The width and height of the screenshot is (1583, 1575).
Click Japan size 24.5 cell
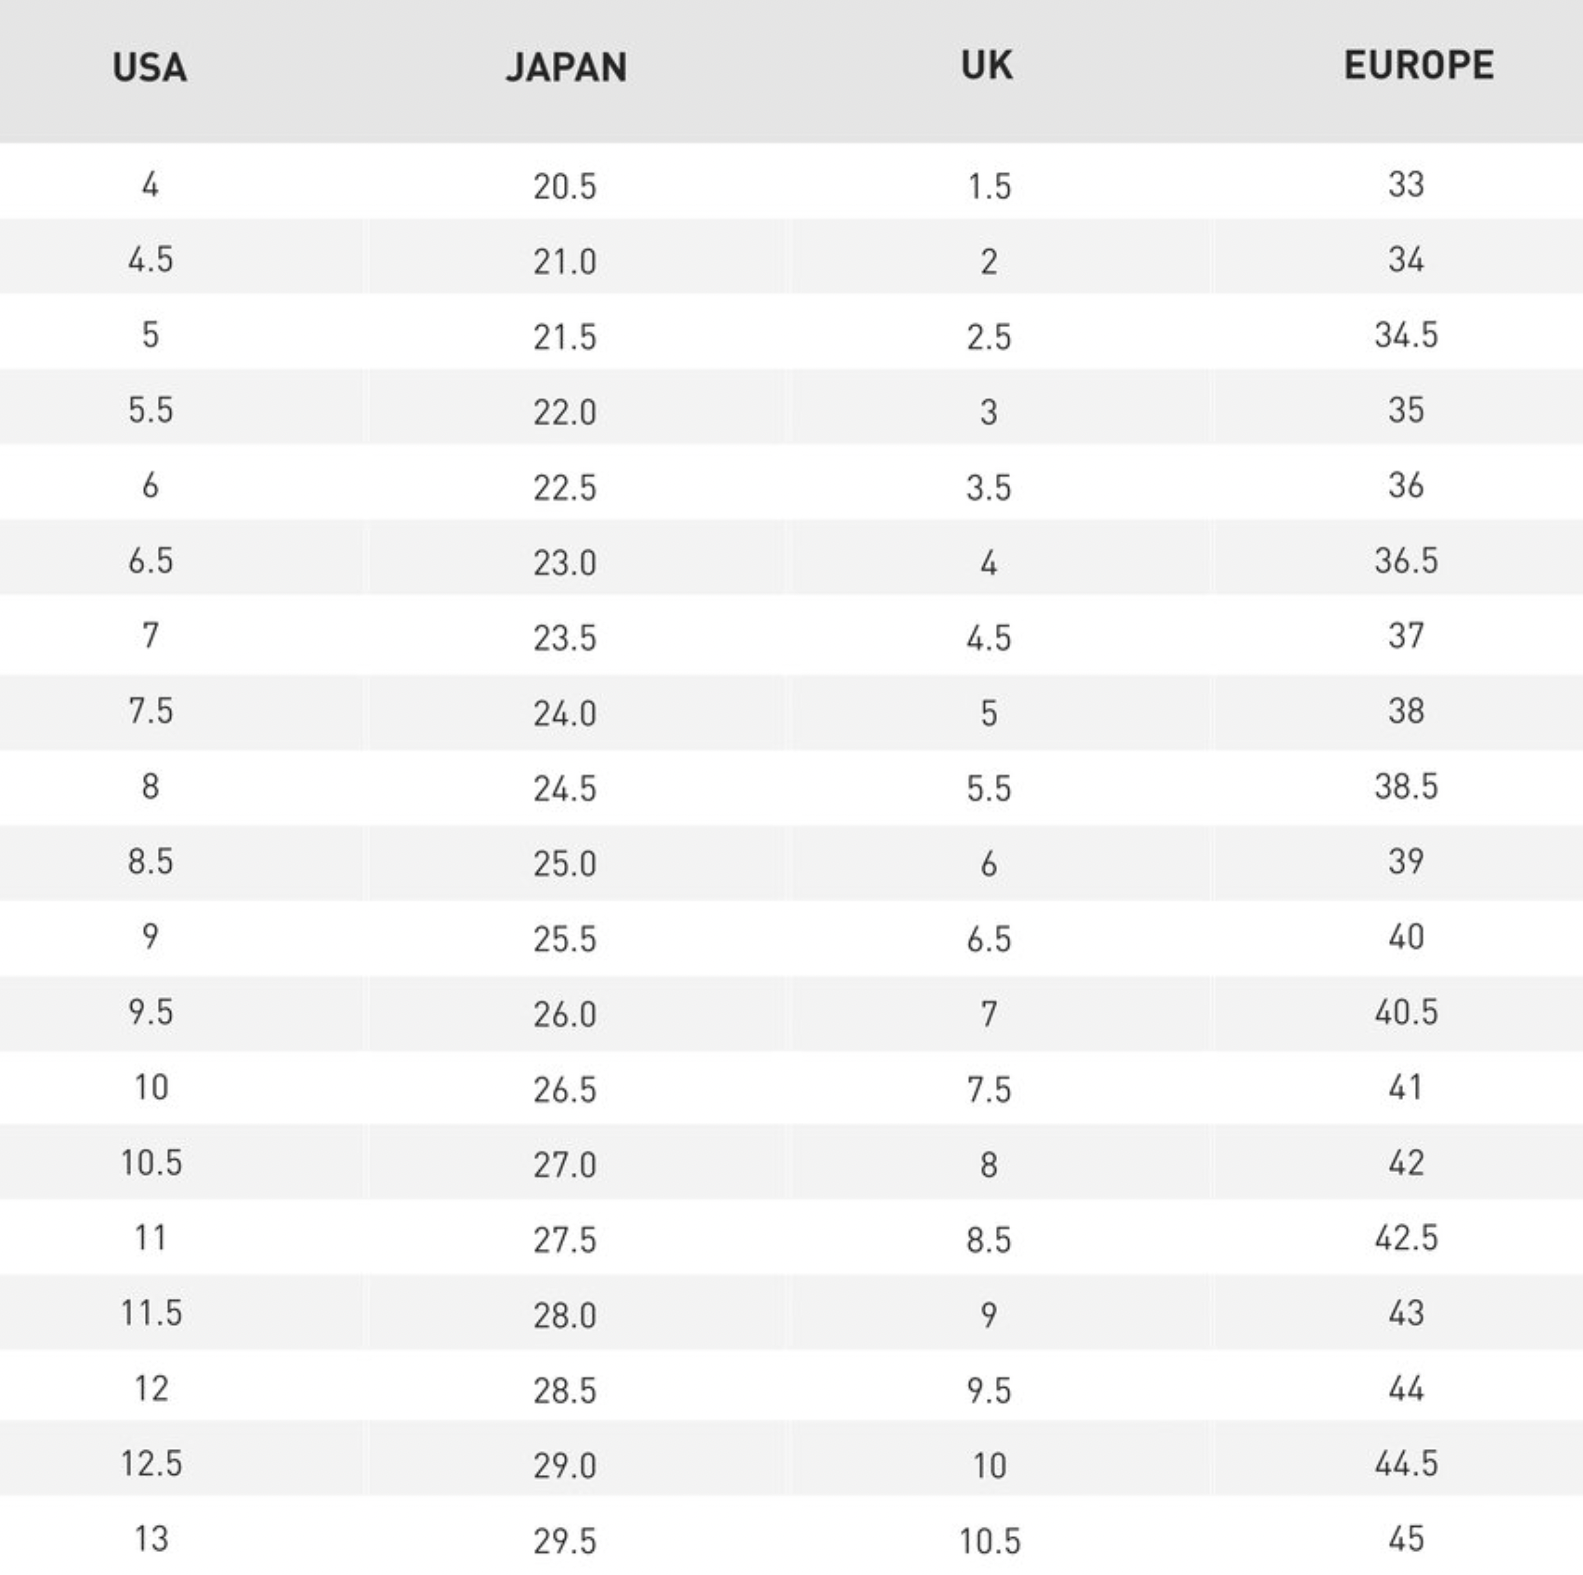click(x=565, y=789)
